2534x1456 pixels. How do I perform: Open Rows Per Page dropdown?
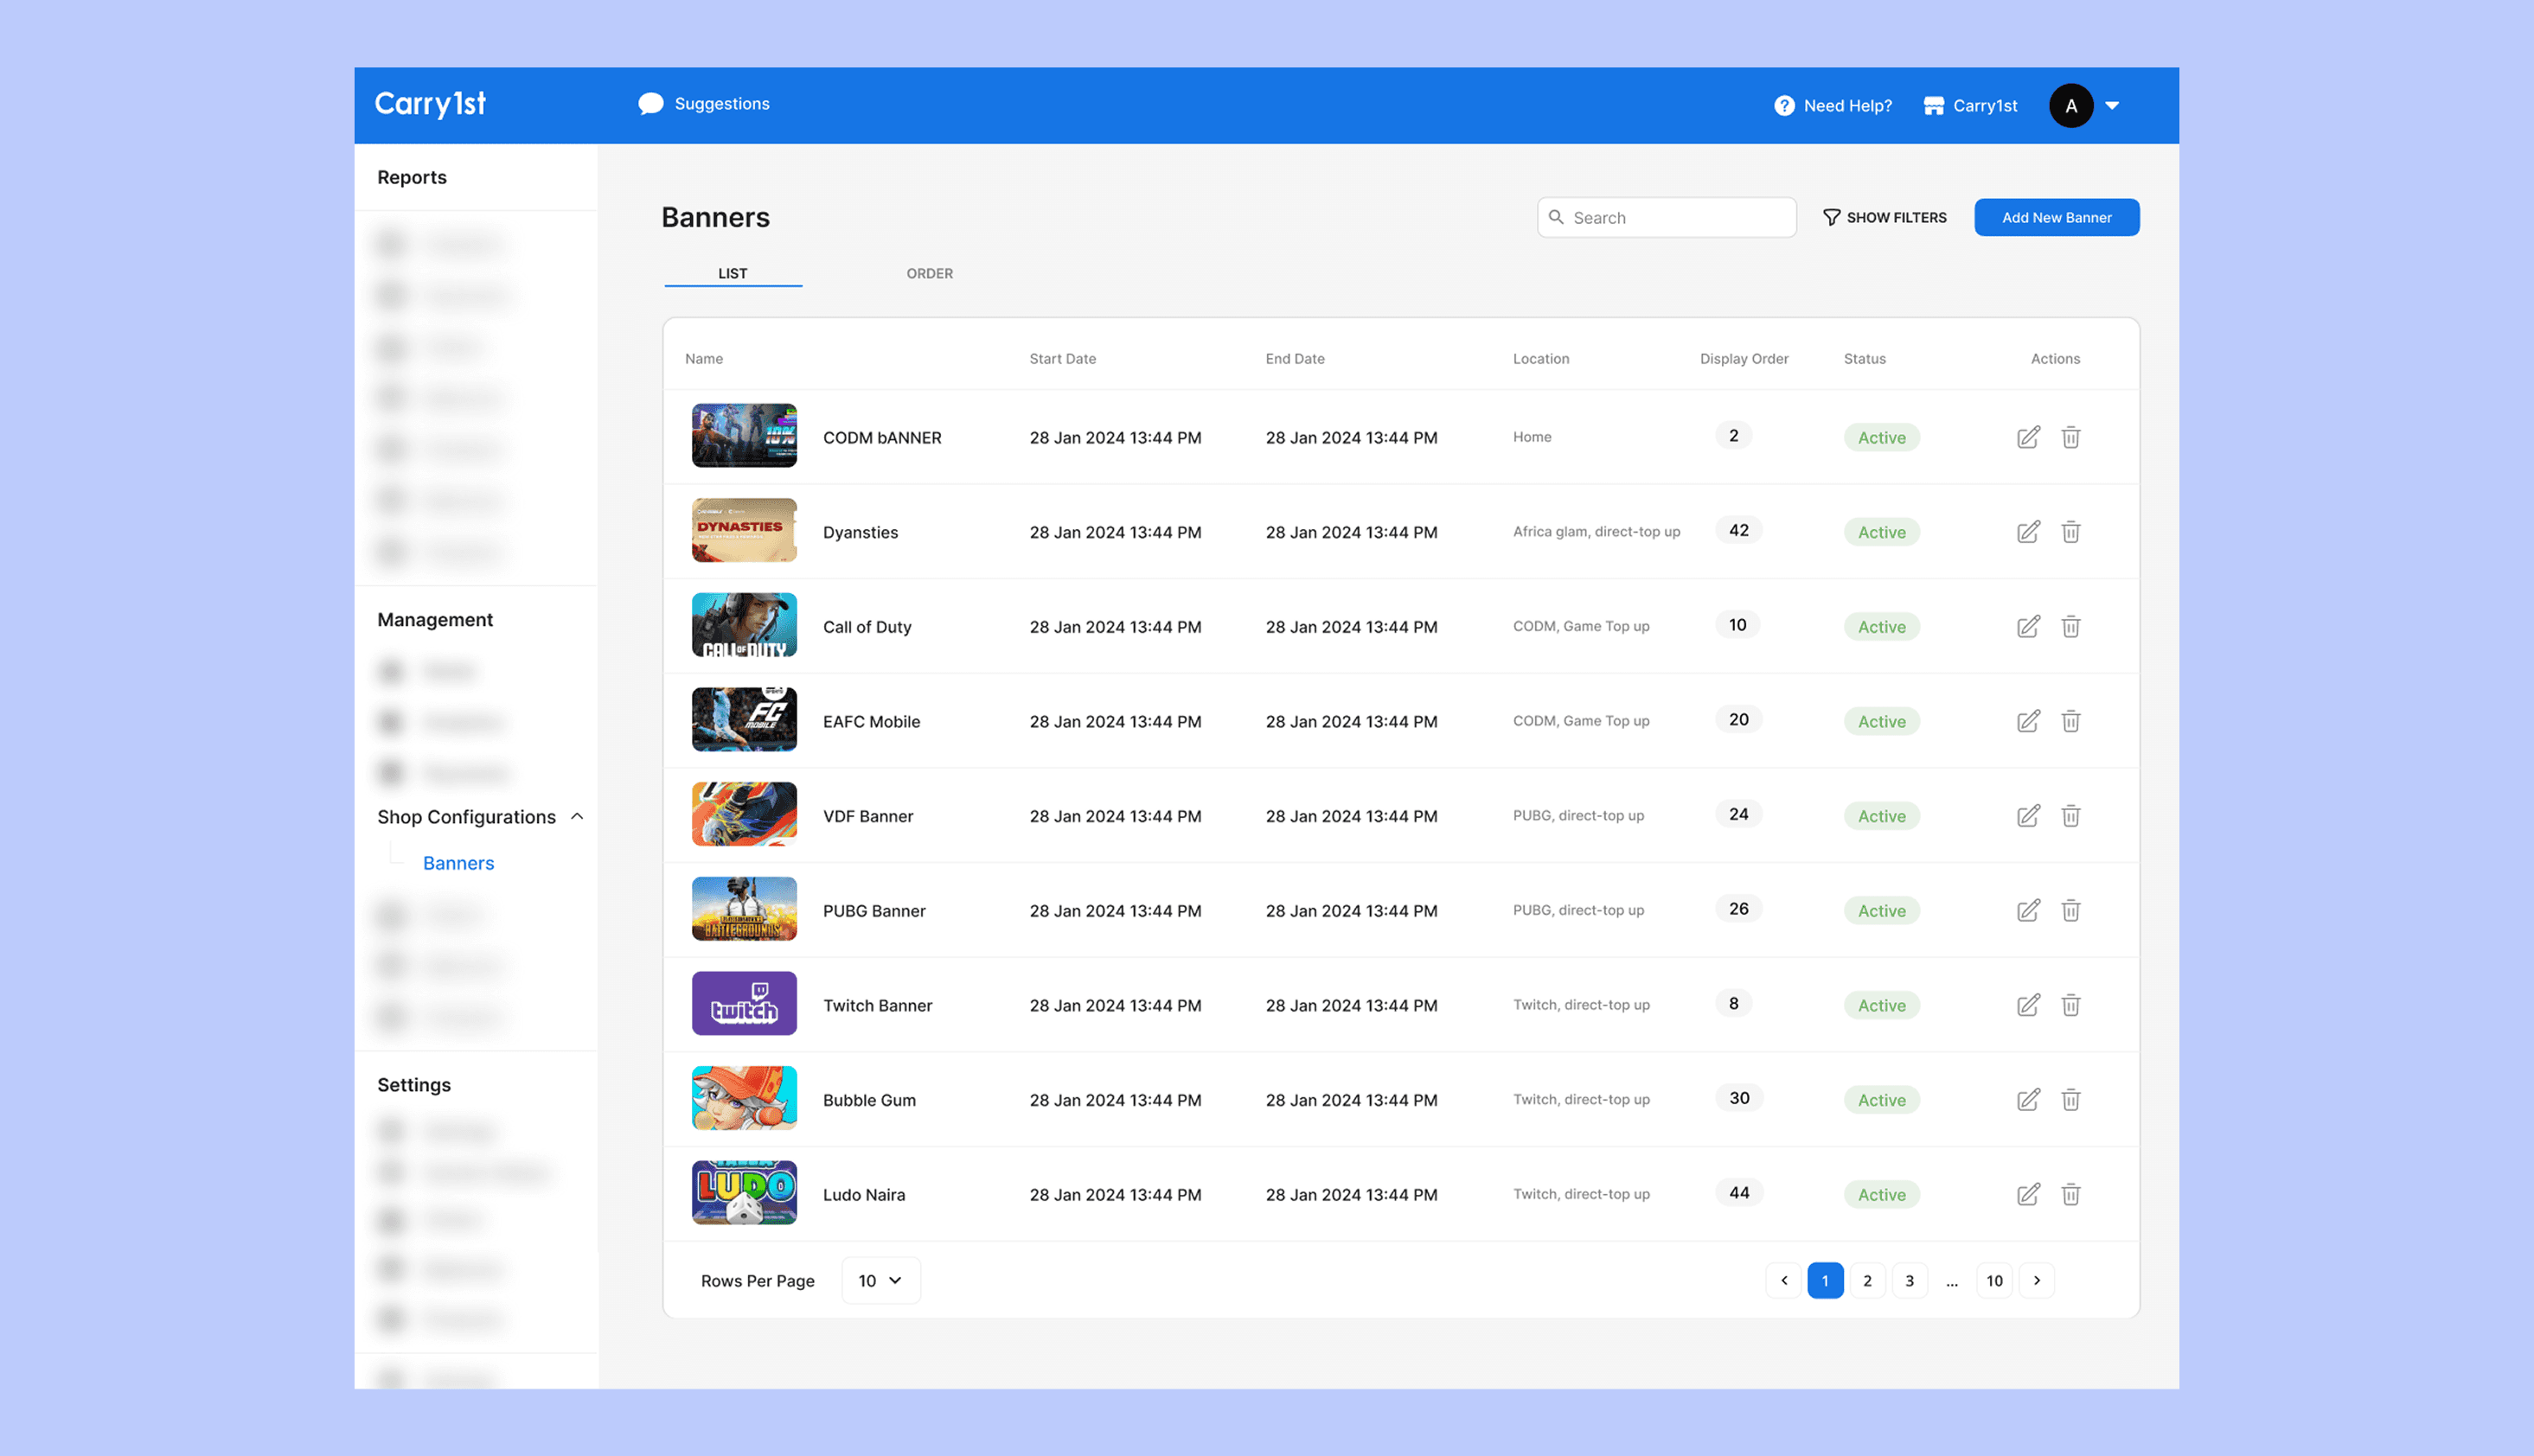[880, 1280]
